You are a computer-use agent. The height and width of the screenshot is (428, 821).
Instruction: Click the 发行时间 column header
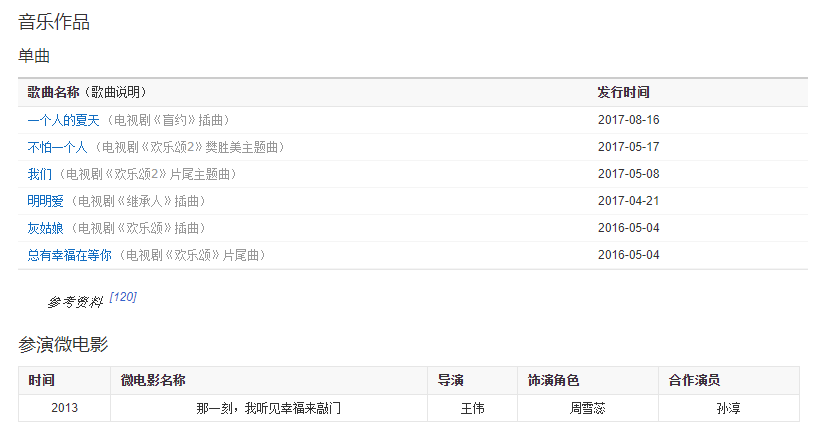point(623,92)
